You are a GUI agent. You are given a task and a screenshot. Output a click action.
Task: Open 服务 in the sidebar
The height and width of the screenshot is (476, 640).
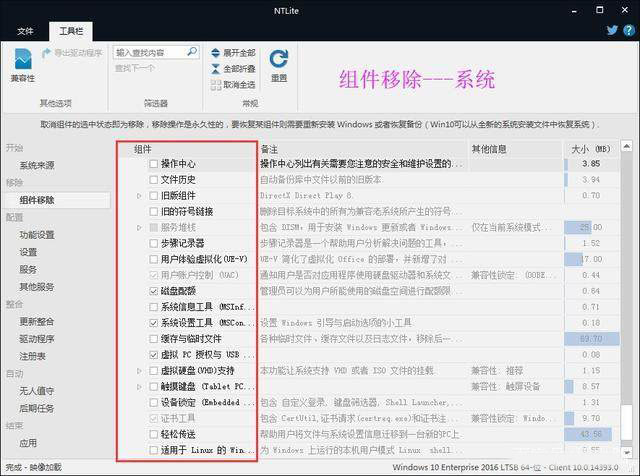(x=28, y=269)
